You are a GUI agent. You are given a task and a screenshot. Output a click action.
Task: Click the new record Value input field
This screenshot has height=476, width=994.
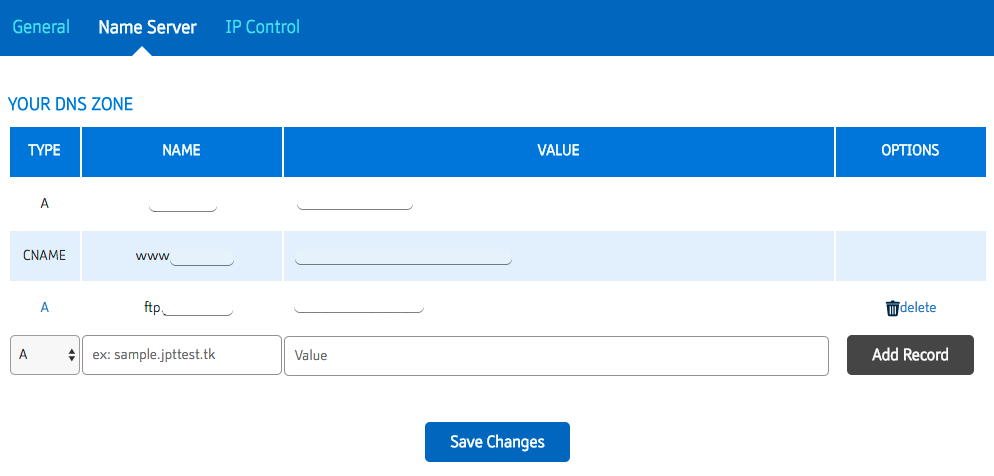click(x=556, y=355)
